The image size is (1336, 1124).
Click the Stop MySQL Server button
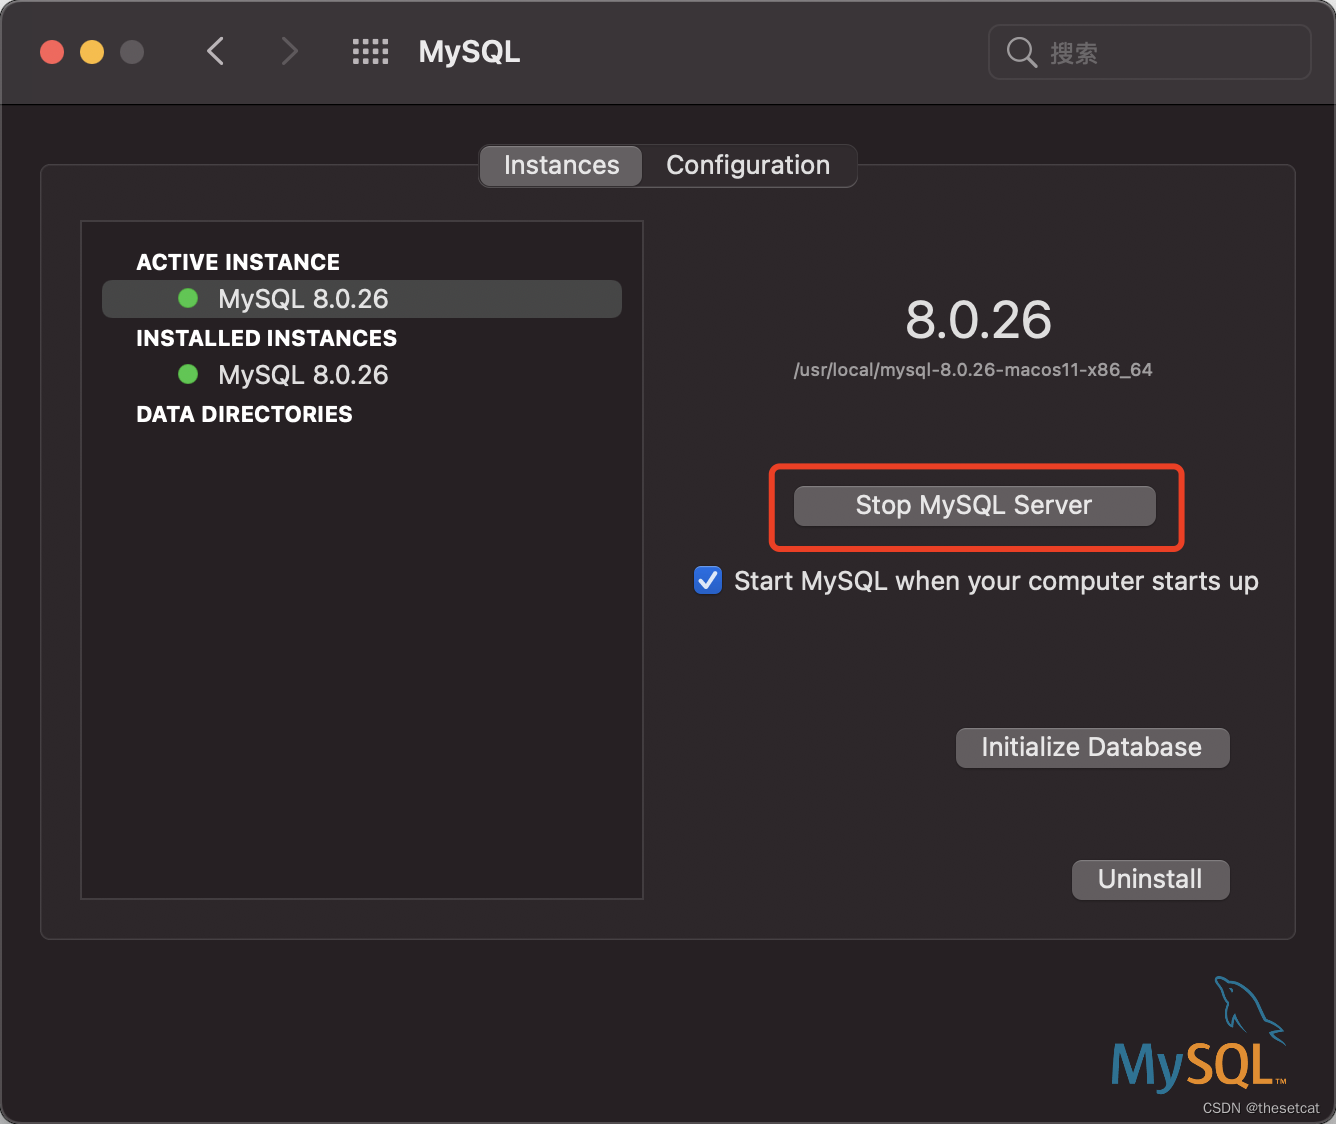click(x=974, y=506)
